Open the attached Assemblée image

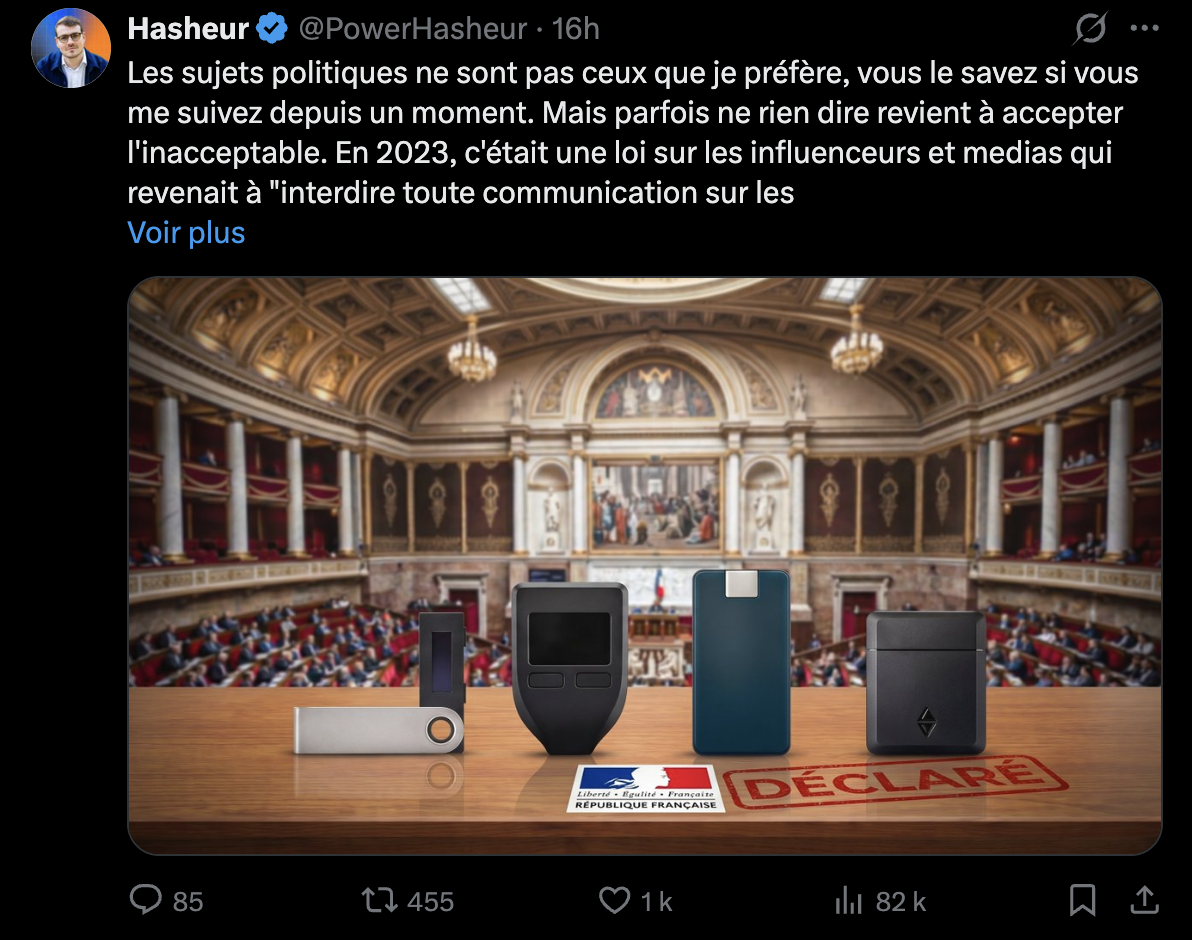[645, 565]
